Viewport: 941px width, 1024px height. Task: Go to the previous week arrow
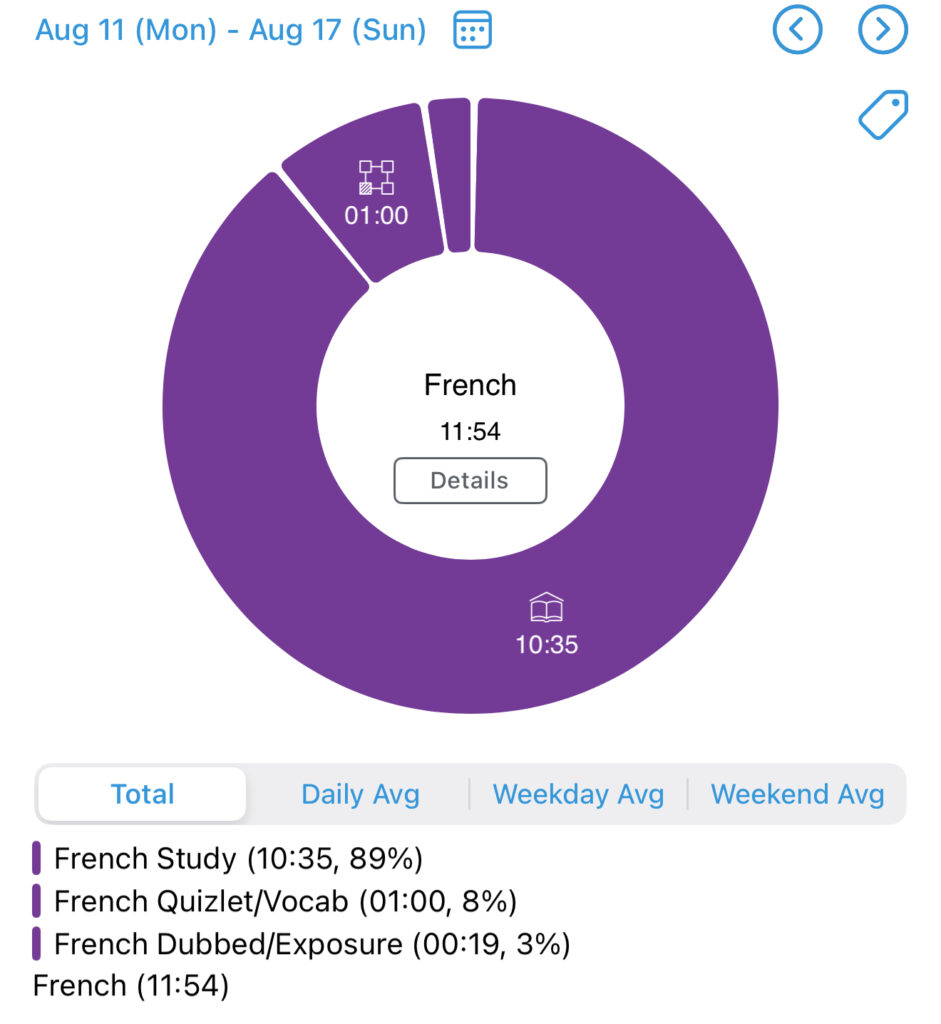(797, 30)
